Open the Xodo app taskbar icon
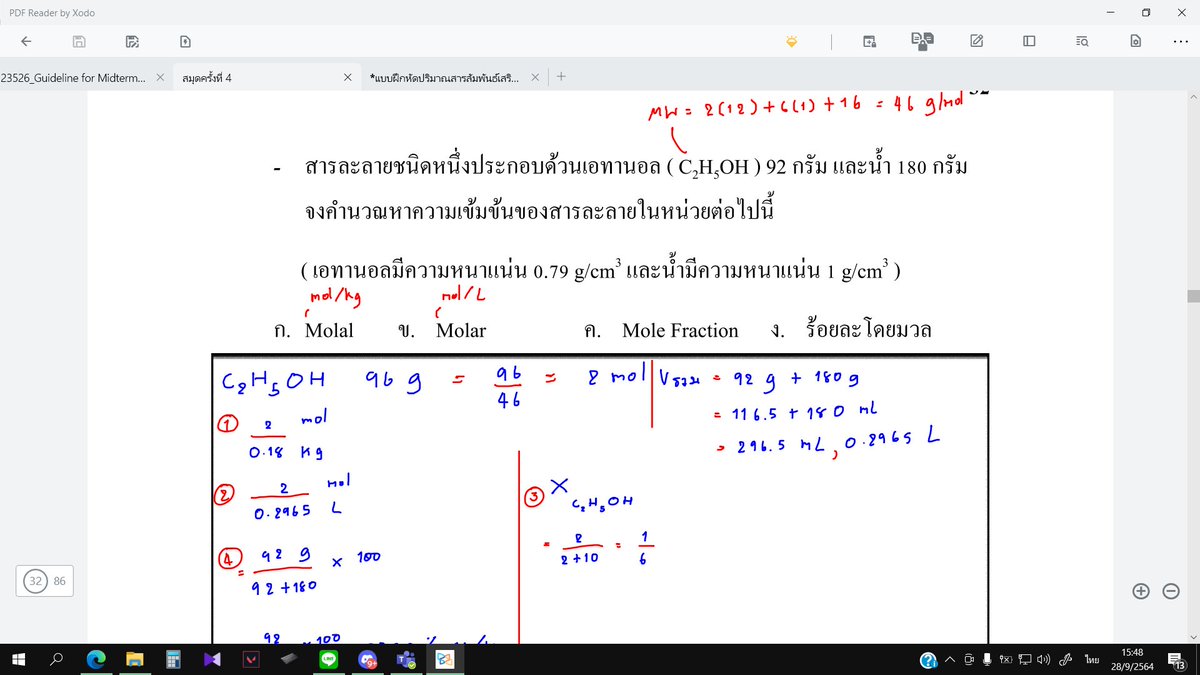The height and width of the screenshot is (675, 1200). point(443,659)
